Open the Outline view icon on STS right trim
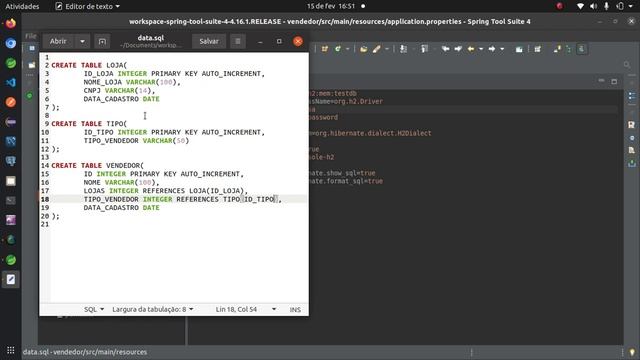The width and height of the screenshot is (640, 360). pyautogui.click(x=631, y=96)
